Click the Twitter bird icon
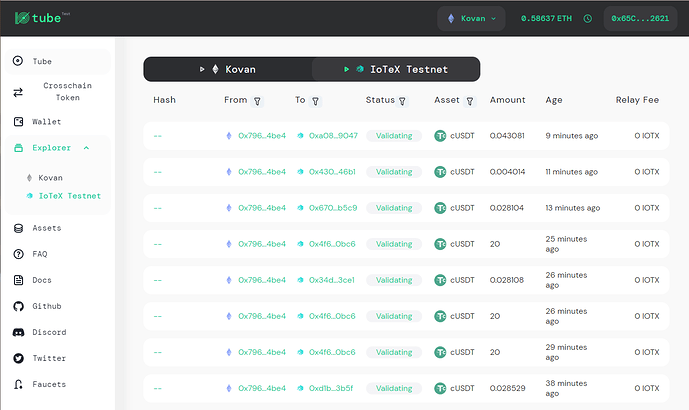Image resolution: width=689 pixels, height=410 pixels. click(x=18, y=358)
